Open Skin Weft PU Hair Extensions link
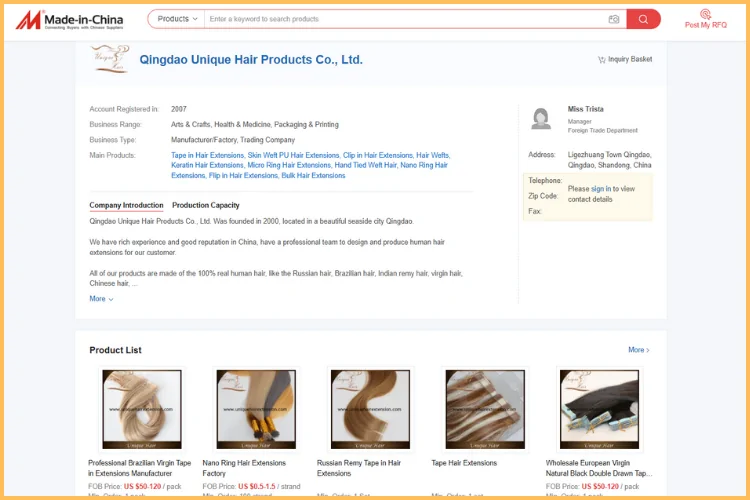This screenshot has width=750, height=500. coord(293,156)
